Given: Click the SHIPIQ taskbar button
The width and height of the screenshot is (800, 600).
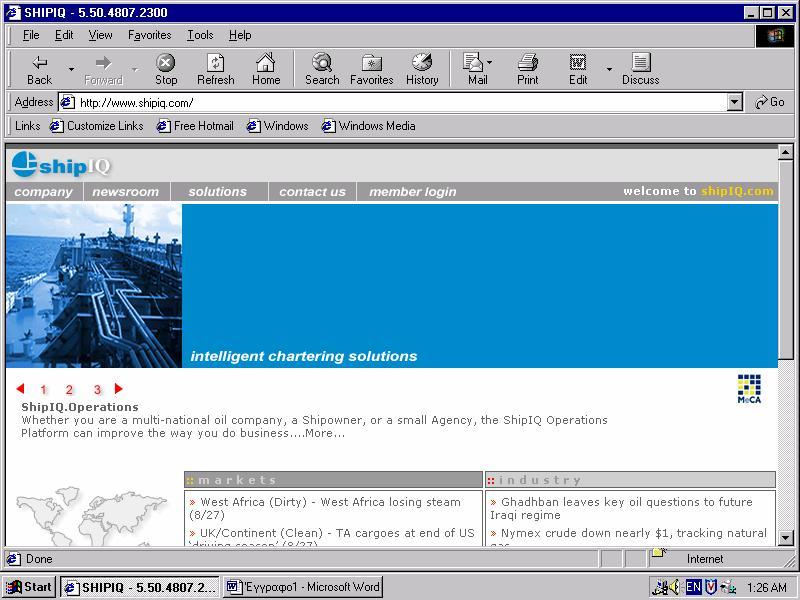Looking at the screenshot, I should point(140,587).
